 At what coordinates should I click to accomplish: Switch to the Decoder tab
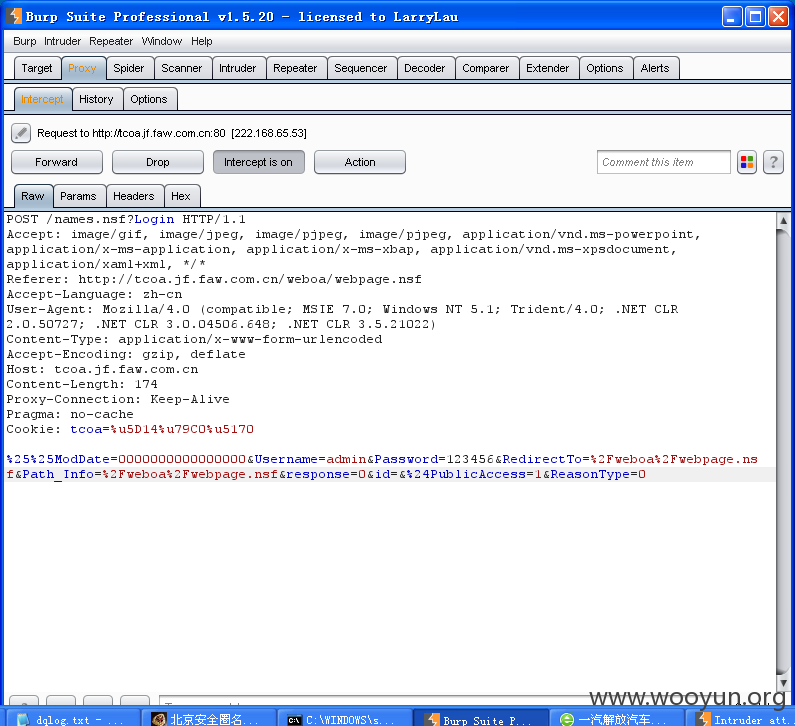click(x=425, y=68)
